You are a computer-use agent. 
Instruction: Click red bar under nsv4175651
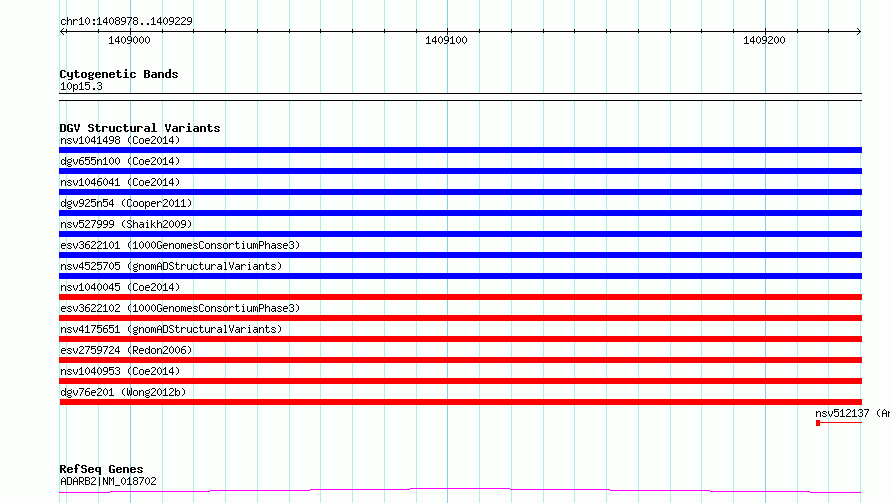(x=460, y=339)
